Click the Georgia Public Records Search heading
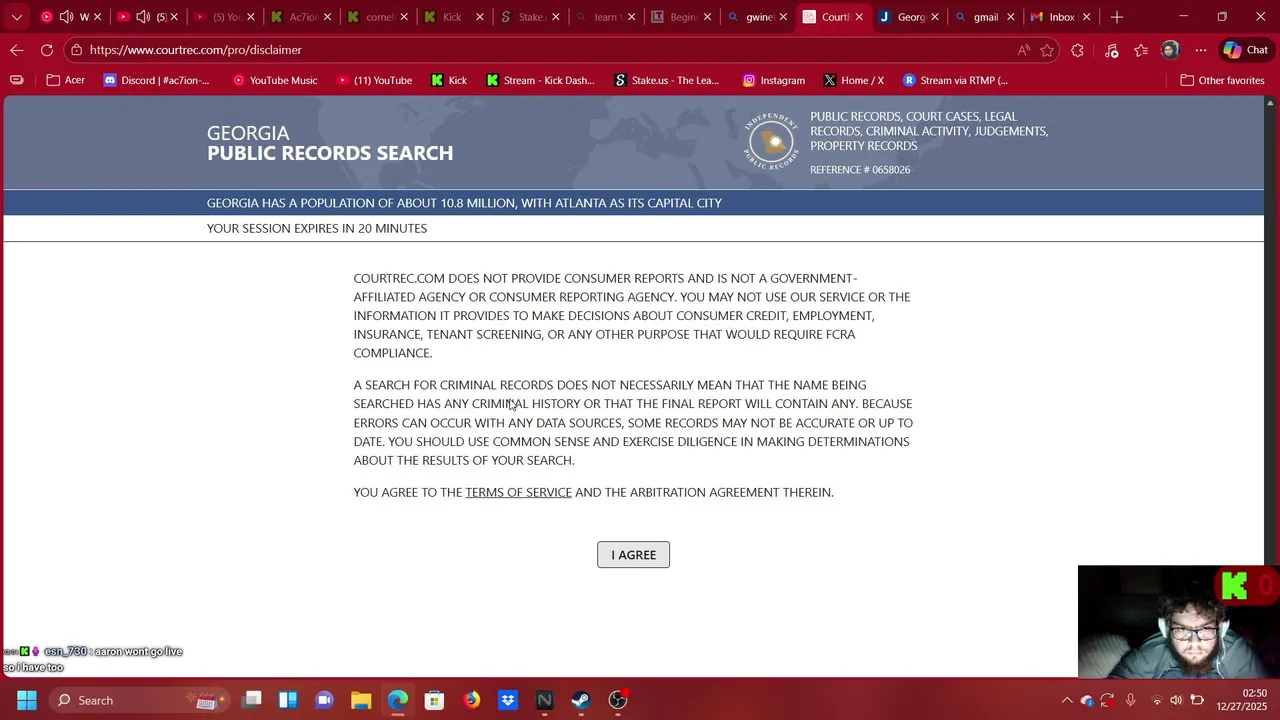 [330, 143]
